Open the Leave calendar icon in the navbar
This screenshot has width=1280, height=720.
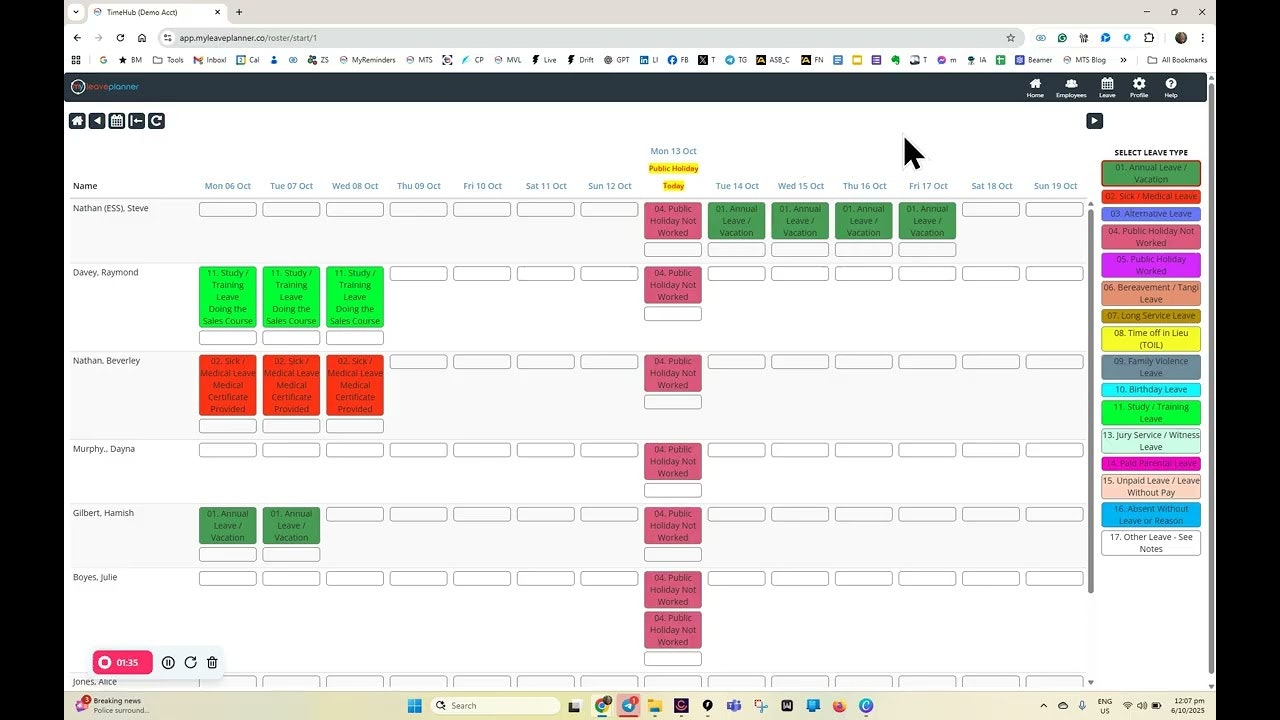pos(1107,87)
